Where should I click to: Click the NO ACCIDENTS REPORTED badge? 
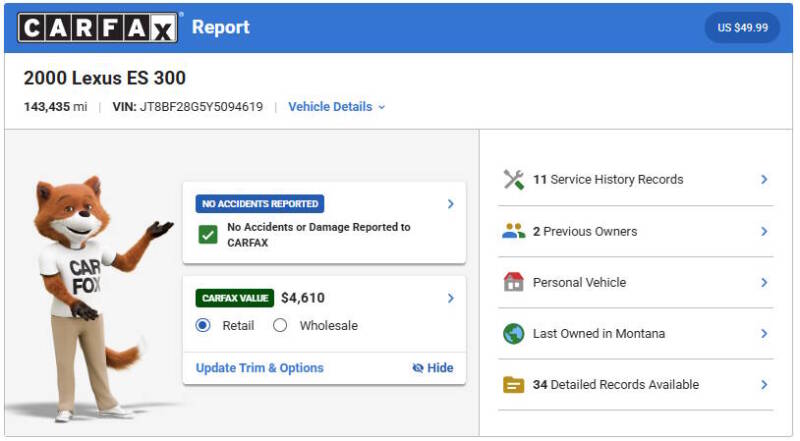tap(260, 204)
